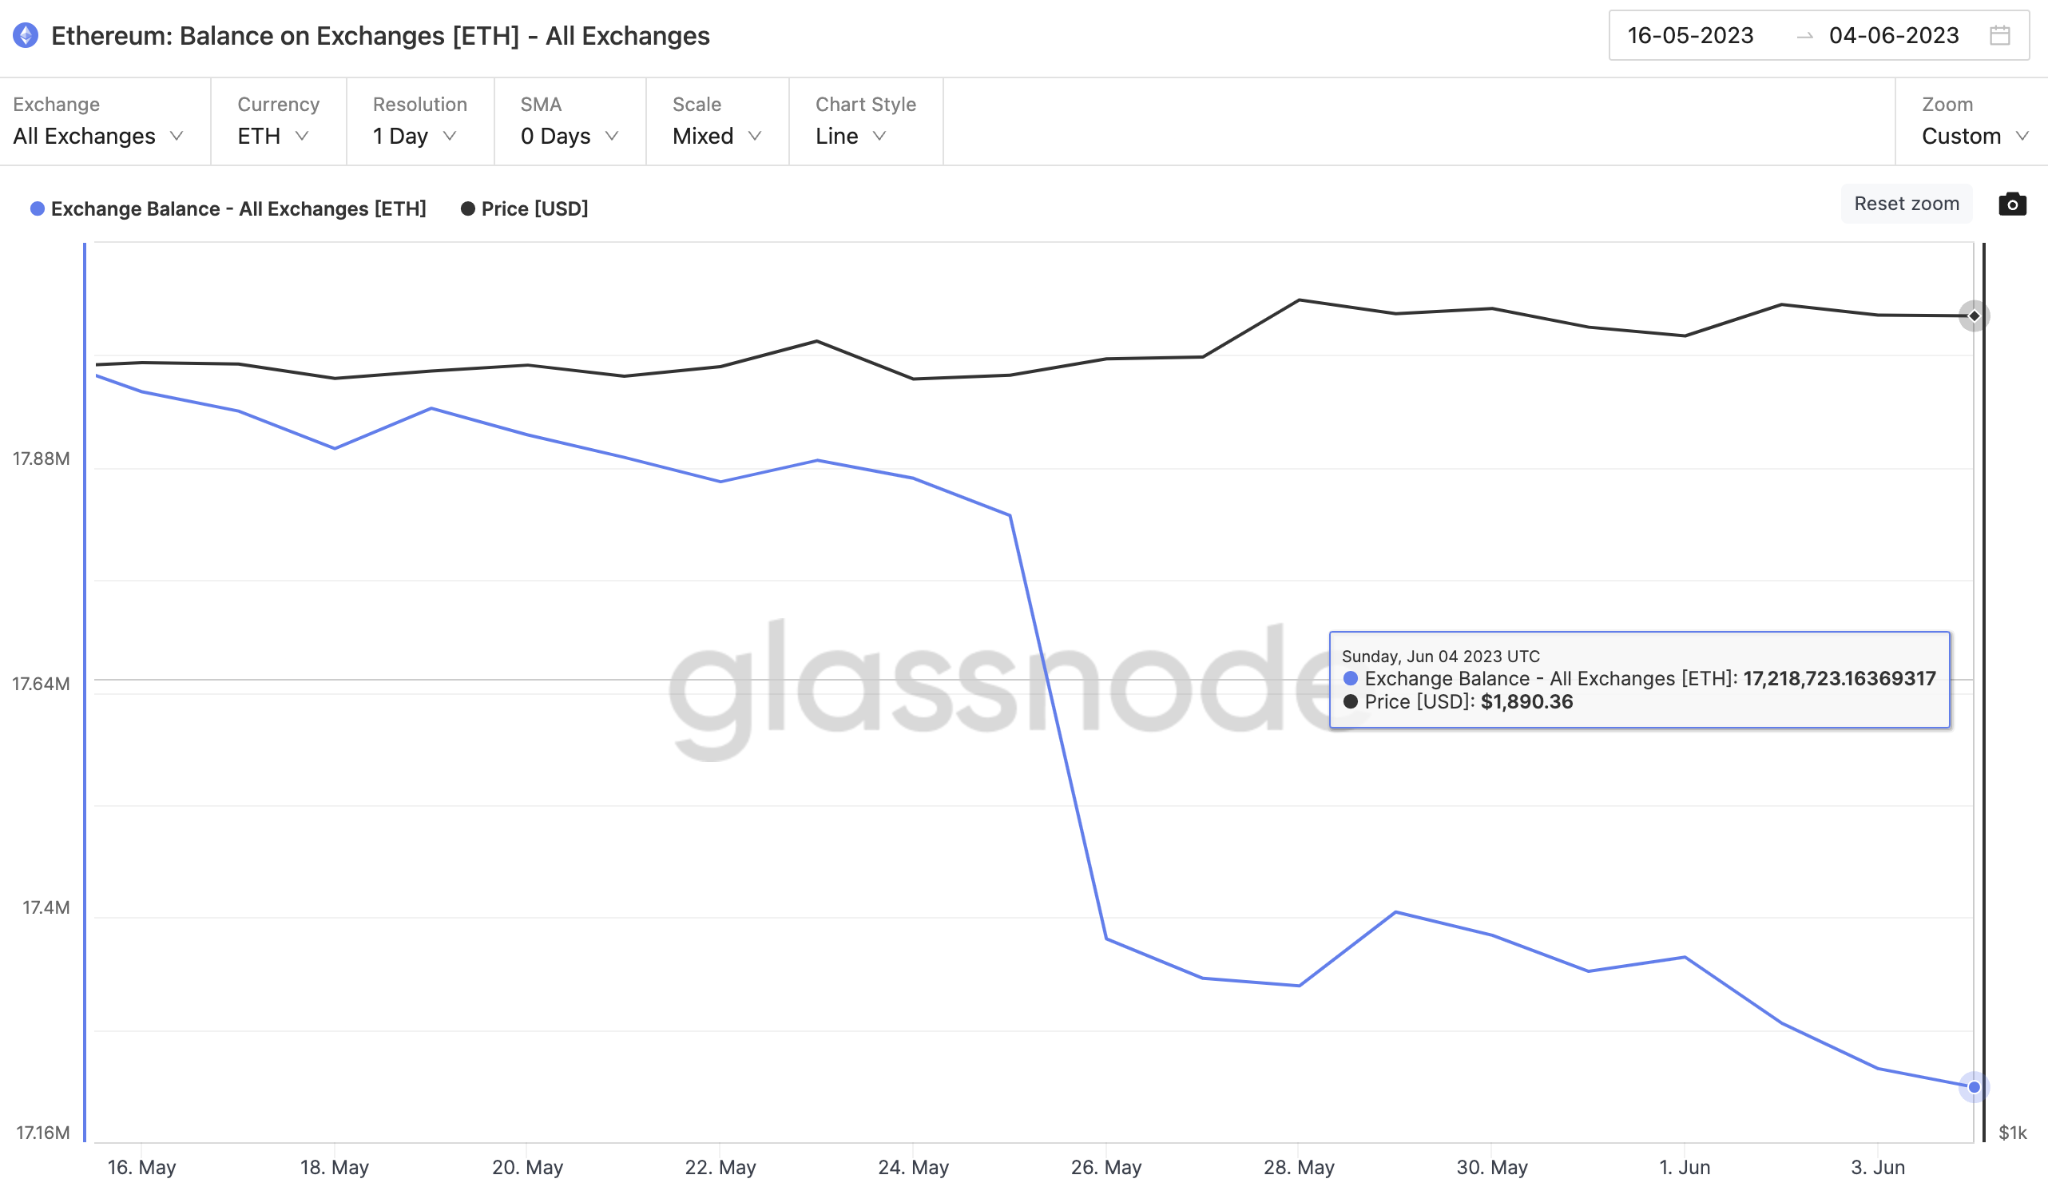The width and height of the screenshot is (2048, 1201).
Task: Open the calendar date picker icon
Action: [x=2000, y=35]
